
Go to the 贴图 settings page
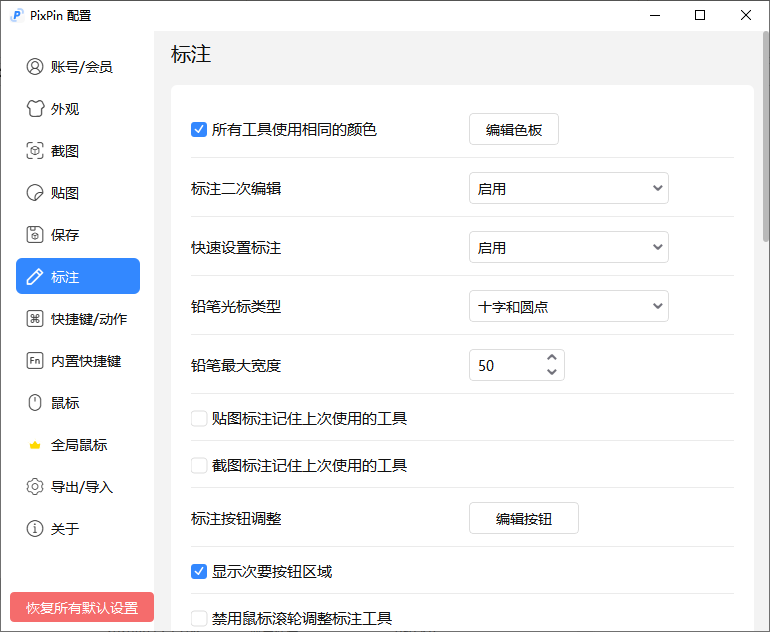tap(78, 193)
